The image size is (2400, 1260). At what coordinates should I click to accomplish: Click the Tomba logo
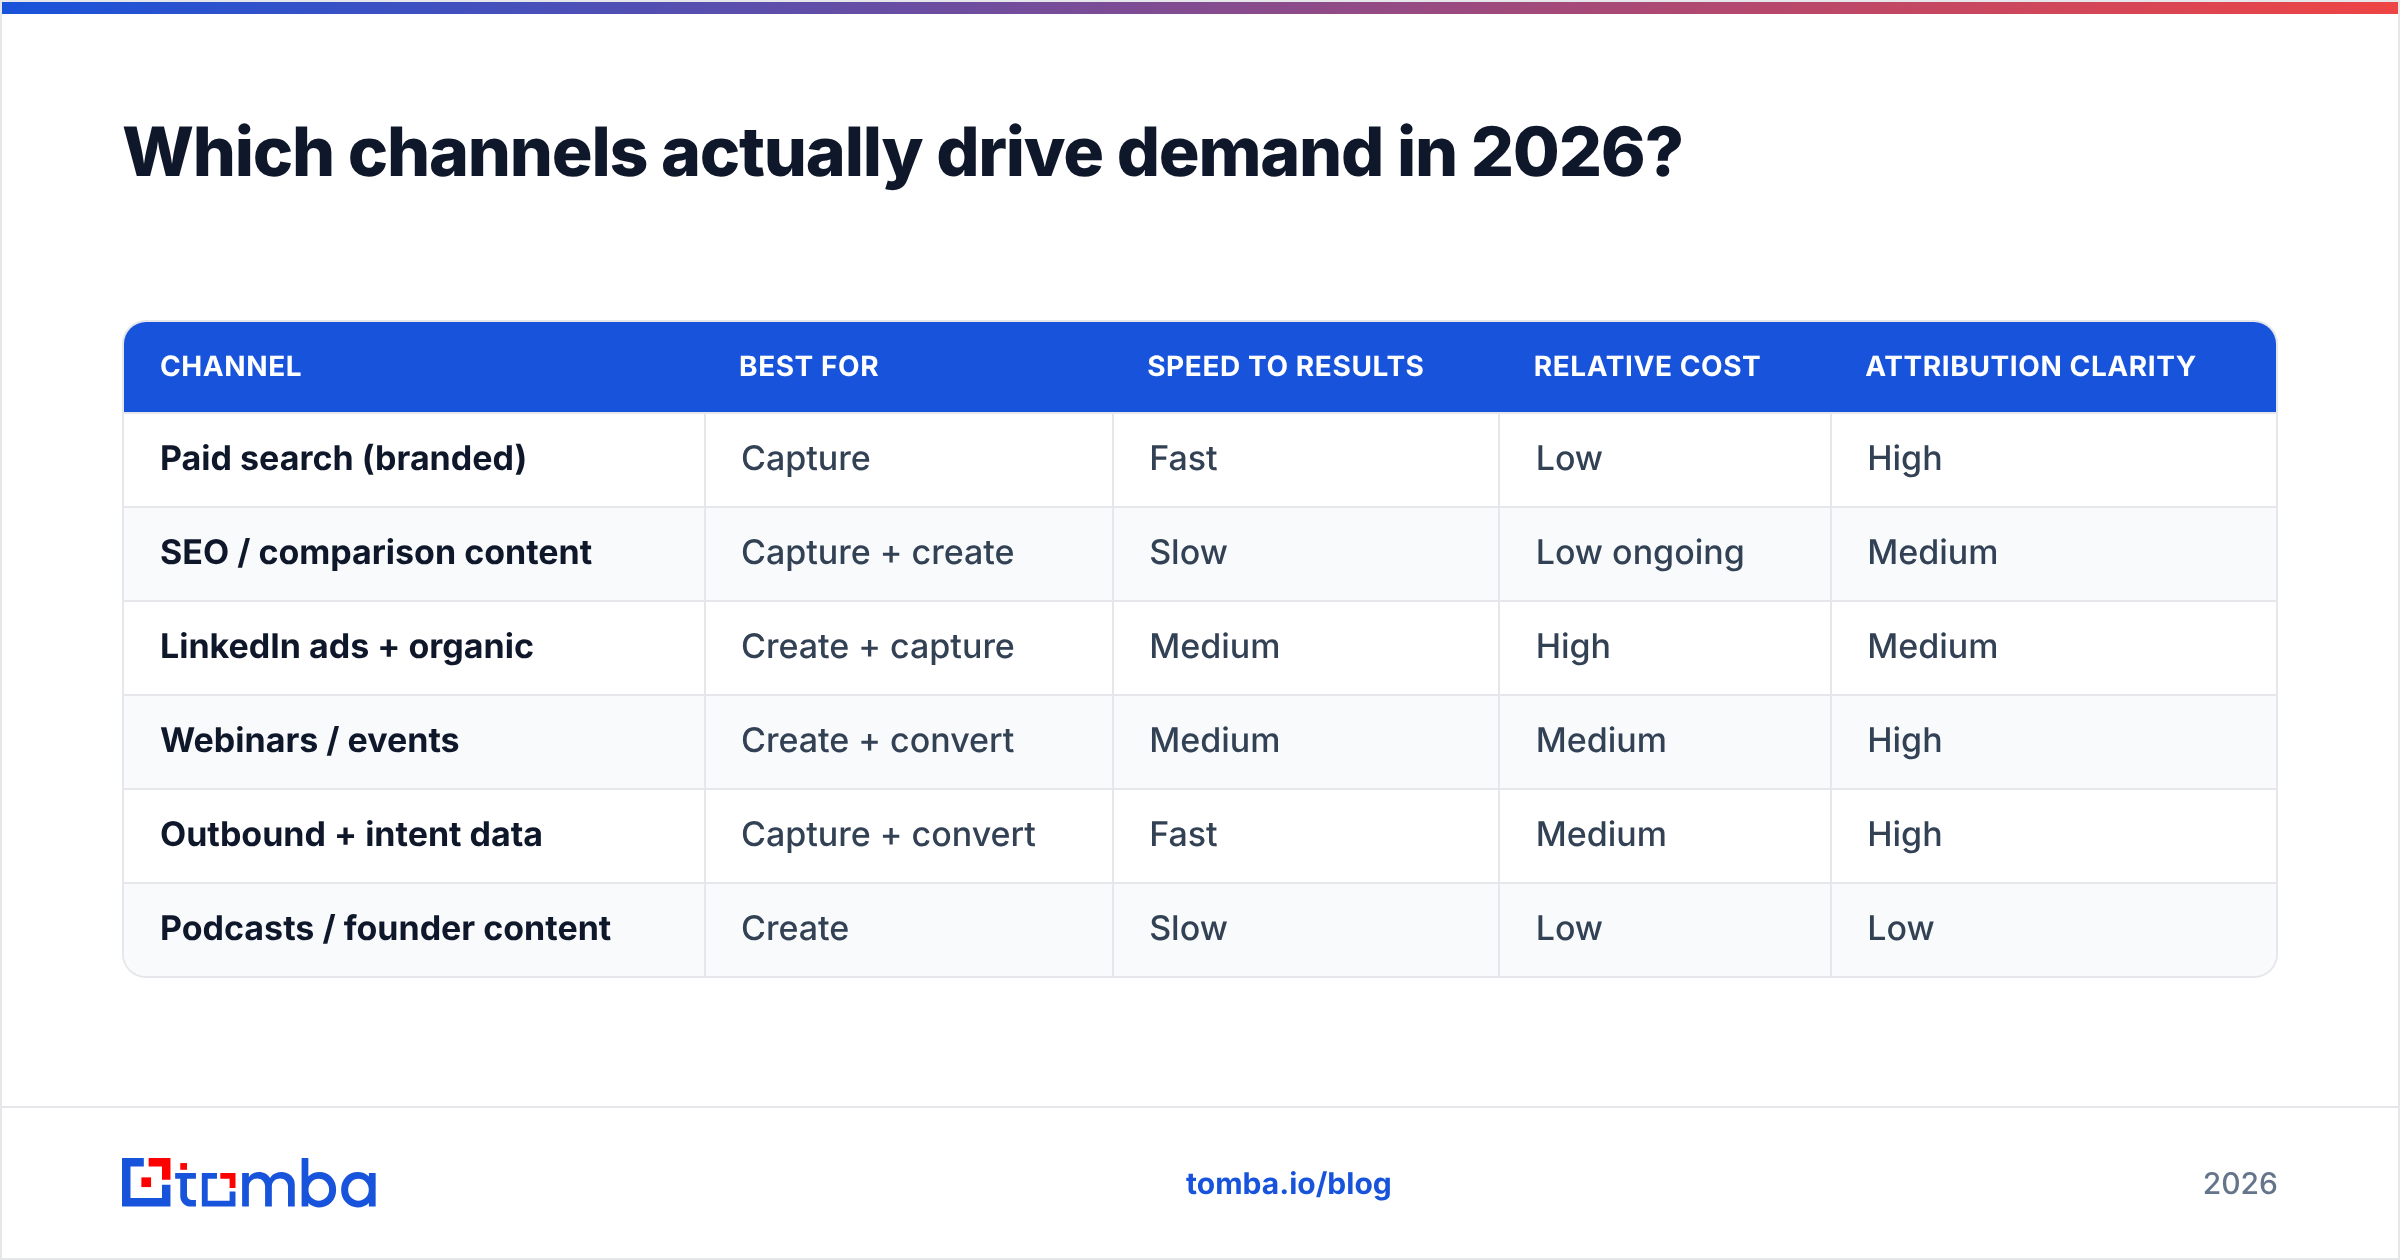[x=249, y=1183]
